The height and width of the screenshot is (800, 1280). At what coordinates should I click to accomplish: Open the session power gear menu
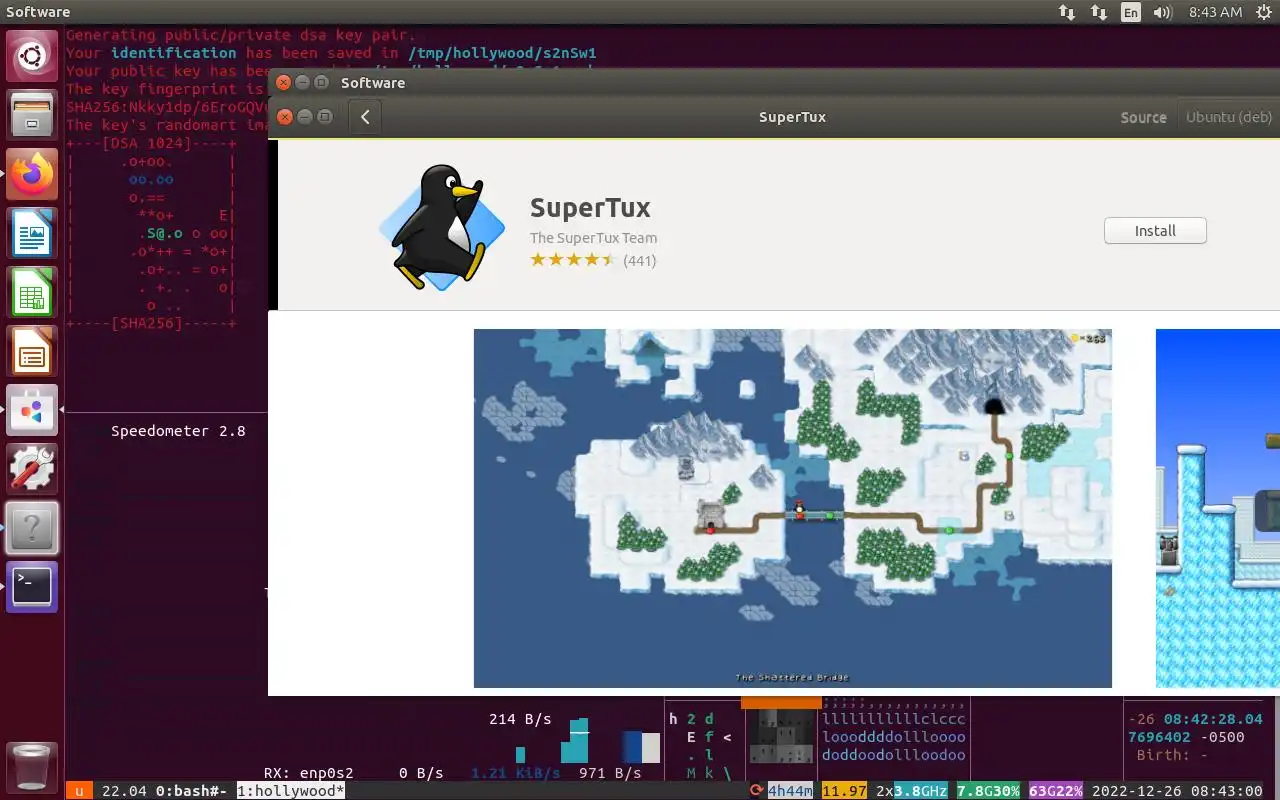click(1262, 12)
